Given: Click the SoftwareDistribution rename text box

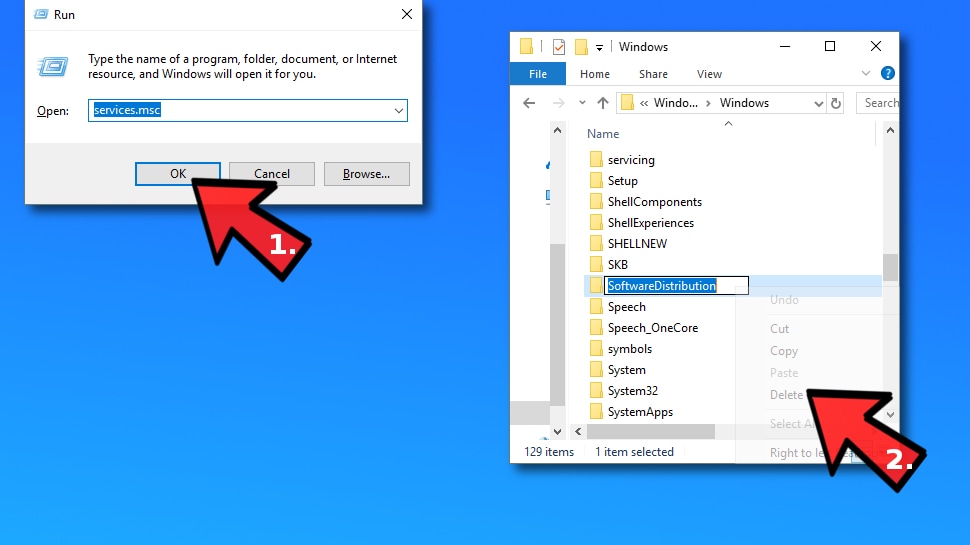Looking at the screenshot, I should [676, 286].
